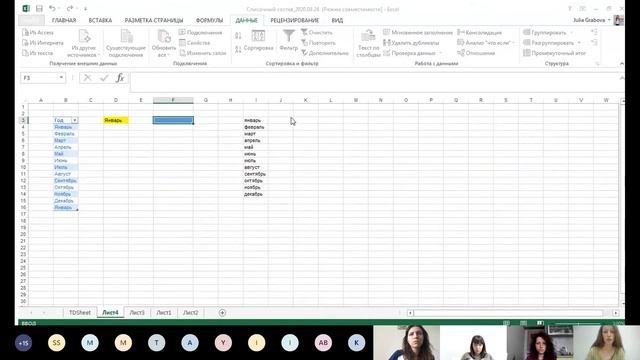
Task: Select the cell containing август
Action: coord(256,167)
